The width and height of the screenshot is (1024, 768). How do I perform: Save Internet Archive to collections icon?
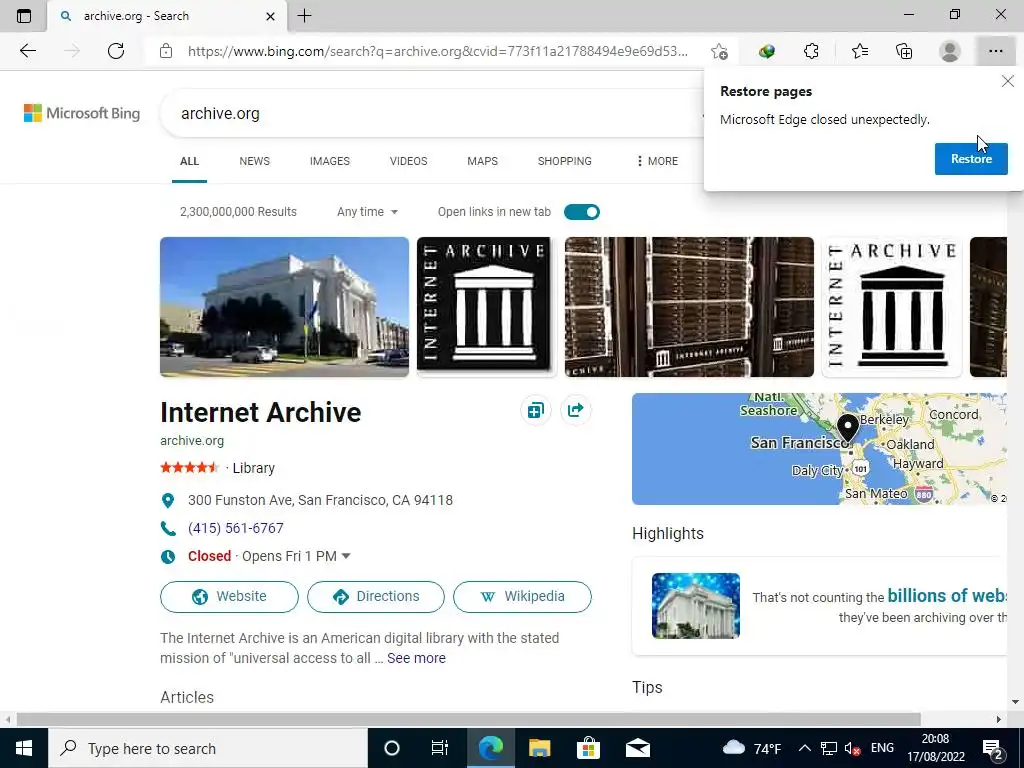(536, 410)
